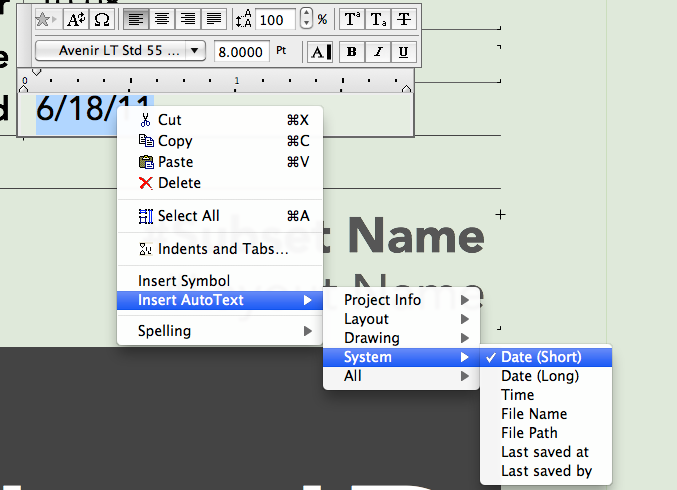Toggle the strikethrough button
The width and height of the screenshot is (677, 490).
[x=404, y=19]
